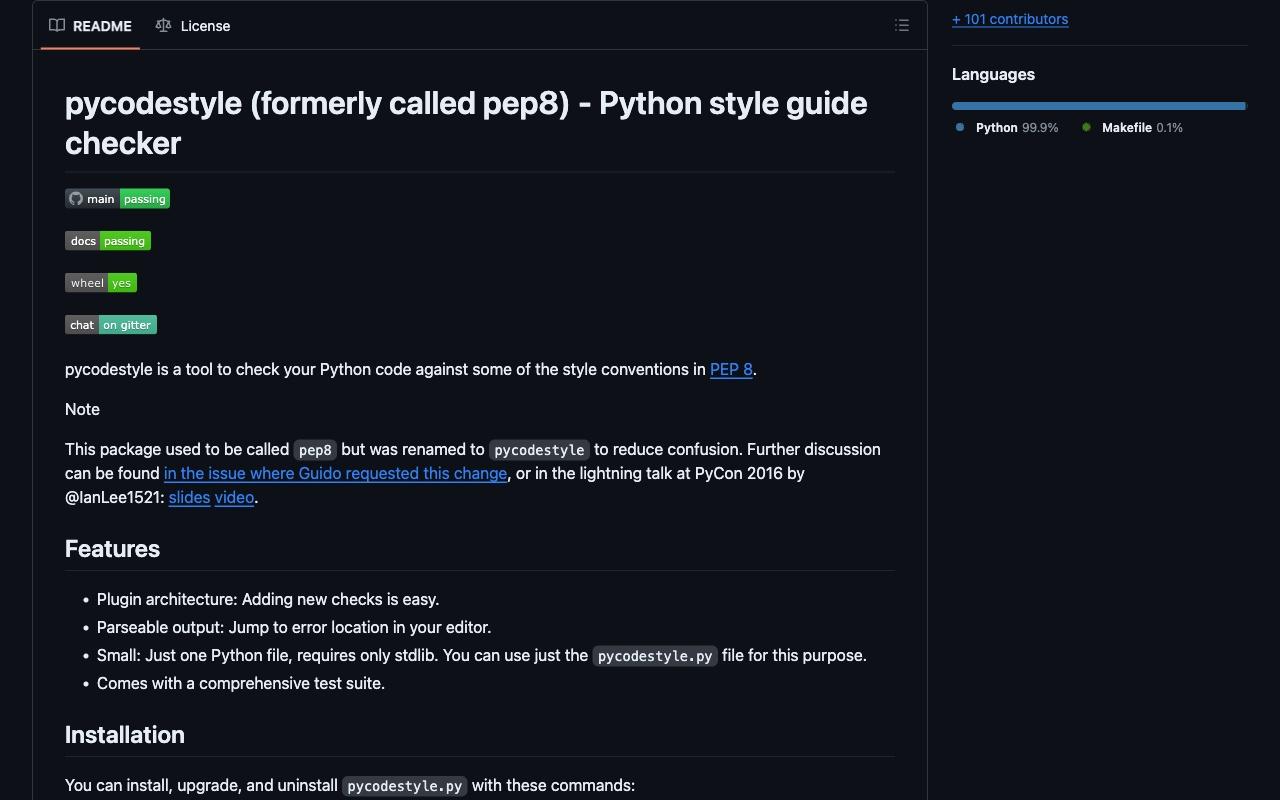Screen dimensions: 1280x800
Task: Show all + 101 contributors
Action: pos(1010,19)
